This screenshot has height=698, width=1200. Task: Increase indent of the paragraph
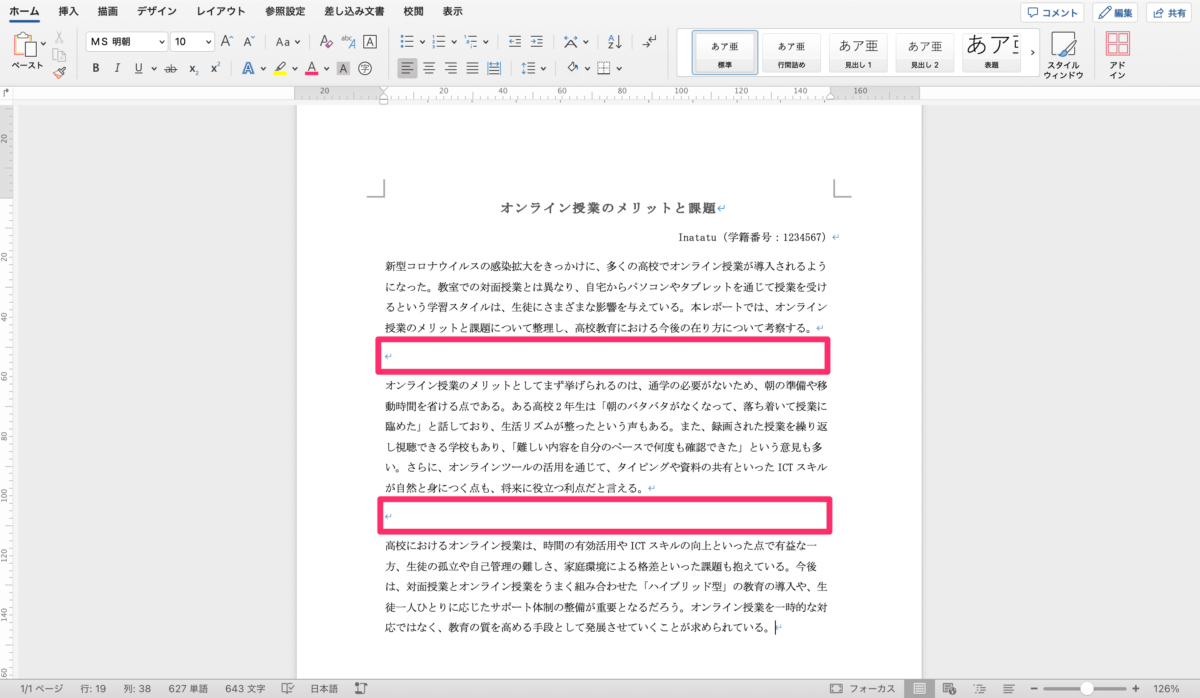coord(538,42)
